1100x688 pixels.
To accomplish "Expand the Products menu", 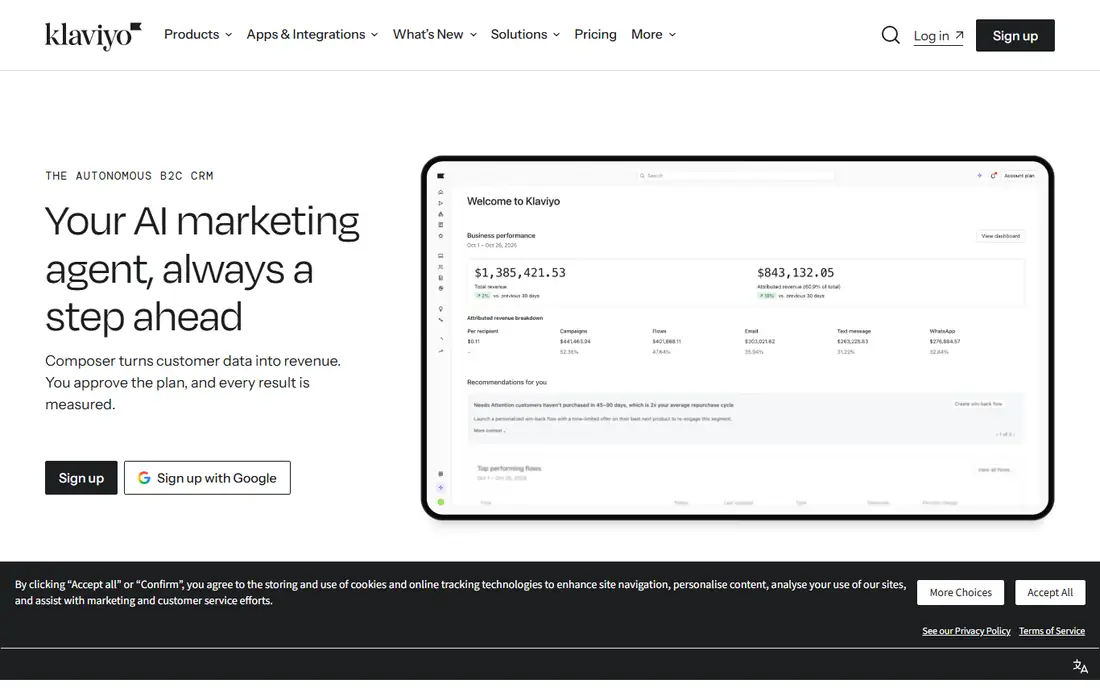I will [198, 34].
